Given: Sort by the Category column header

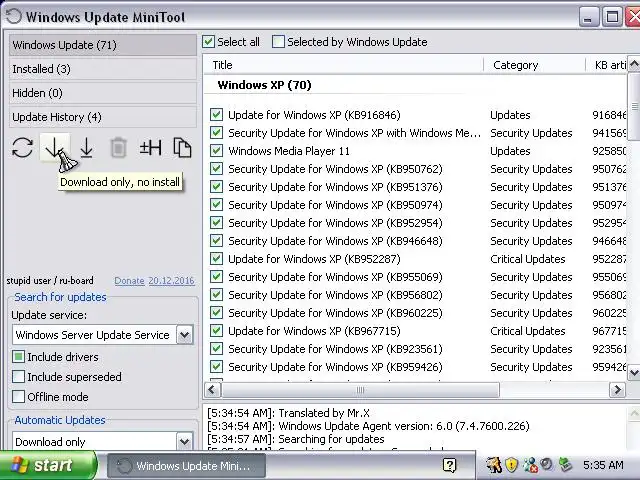Looking at the screenshot, I should [535, 65].
